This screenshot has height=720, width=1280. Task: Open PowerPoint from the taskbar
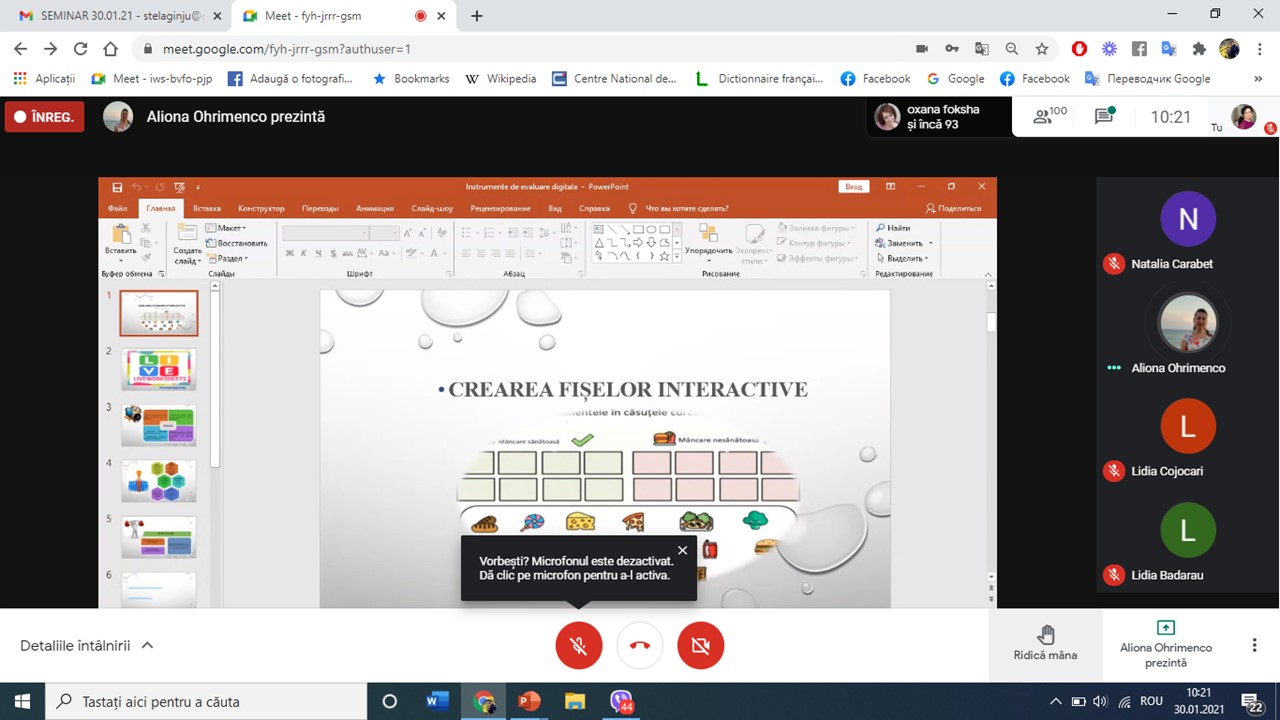click(x=529, y=701)
